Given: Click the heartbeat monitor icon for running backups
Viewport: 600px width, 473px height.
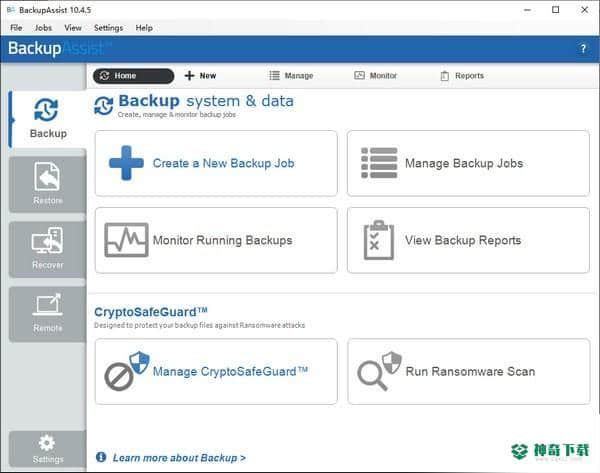Looking at the screenshot, I should 126,240.
